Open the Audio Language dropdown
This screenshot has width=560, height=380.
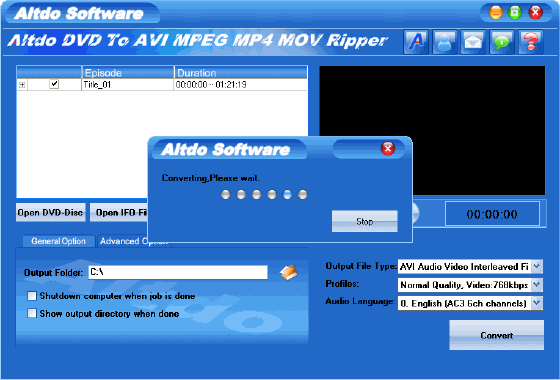click(x=537, y=303)
